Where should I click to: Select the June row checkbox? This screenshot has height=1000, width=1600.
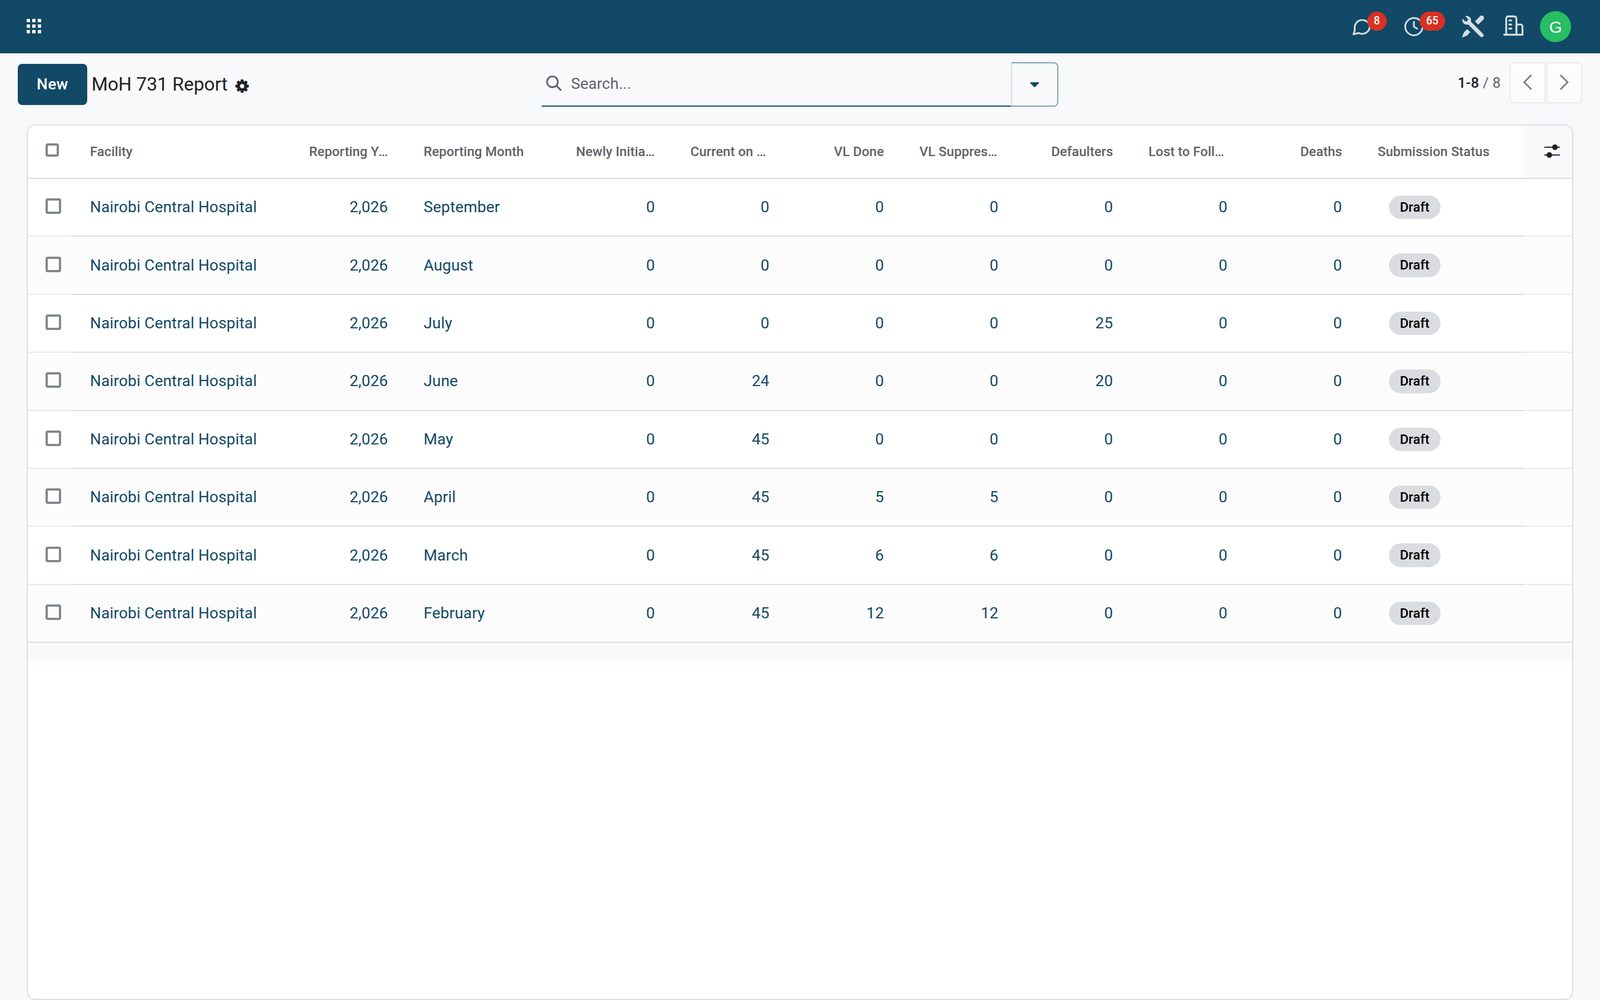point(53,380)
